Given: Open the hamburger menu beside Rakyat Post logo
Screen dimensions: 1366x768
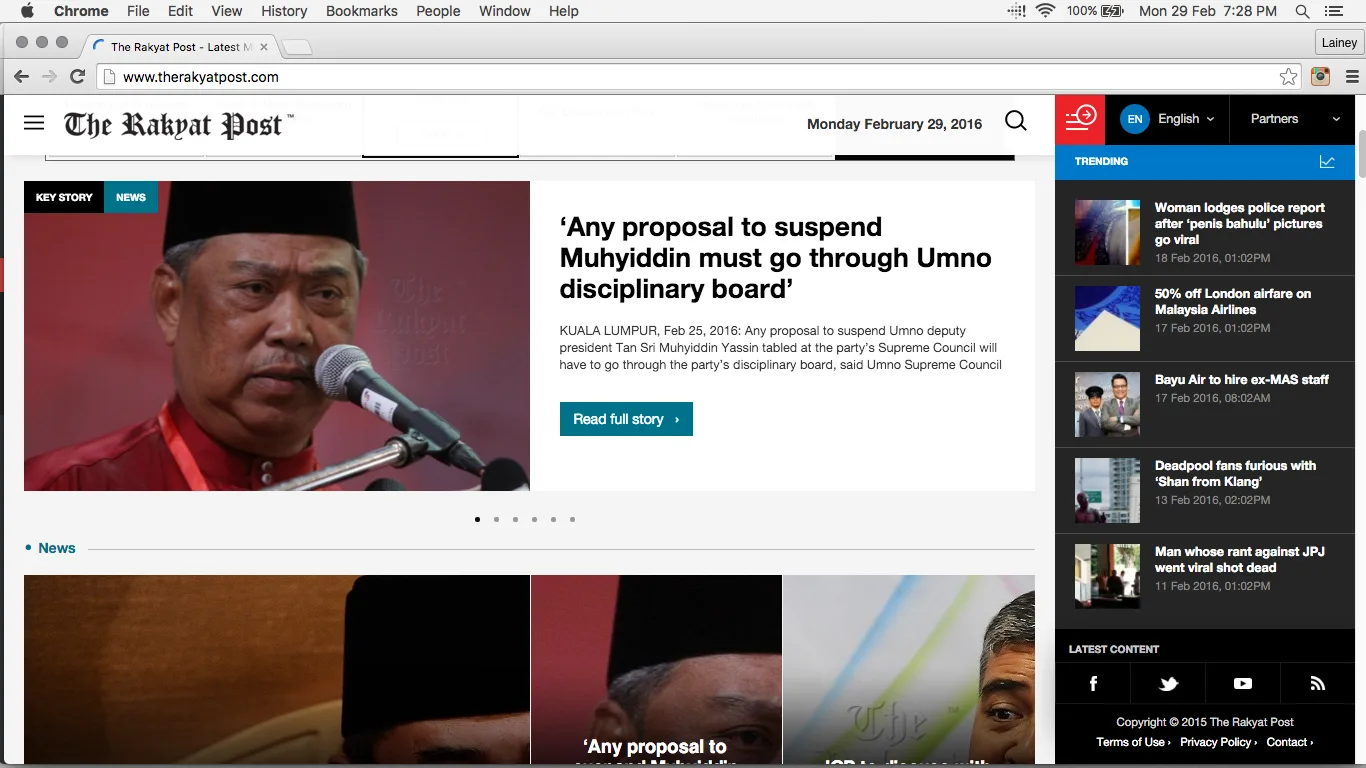Looking at the screenshot, I should [x=34, y=123].
